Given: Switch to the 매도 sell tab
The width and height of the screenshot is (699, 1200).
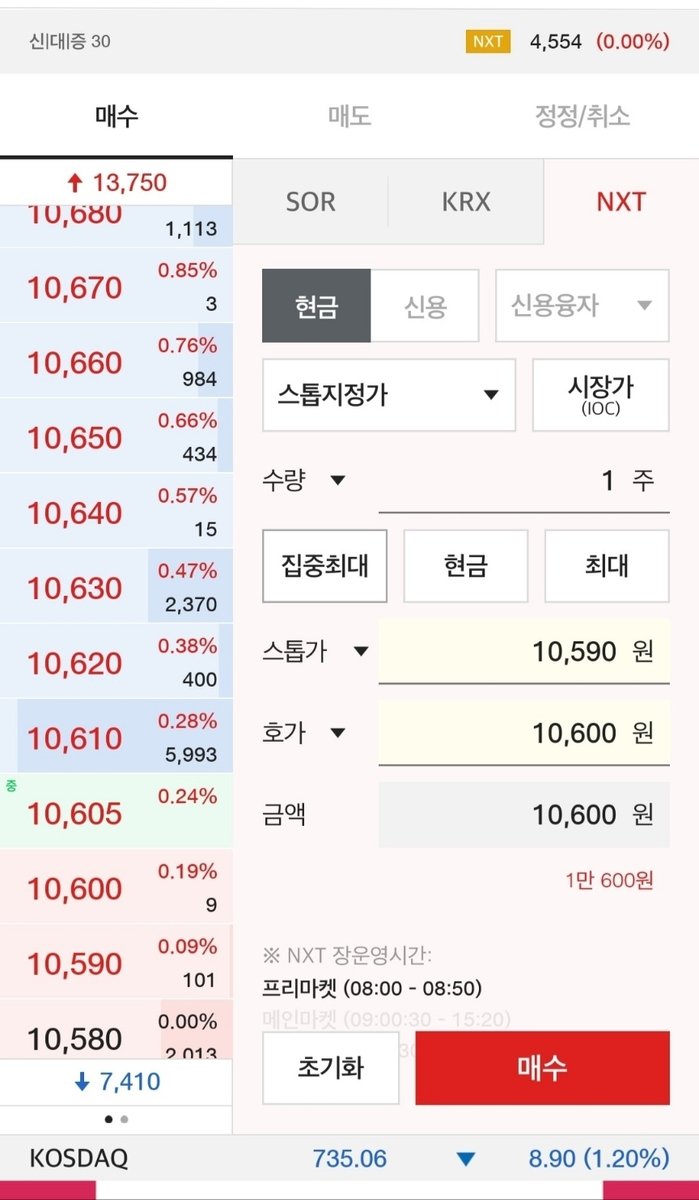Looking at the screenshot, I should pyautogui.click(x=348, y=116).
